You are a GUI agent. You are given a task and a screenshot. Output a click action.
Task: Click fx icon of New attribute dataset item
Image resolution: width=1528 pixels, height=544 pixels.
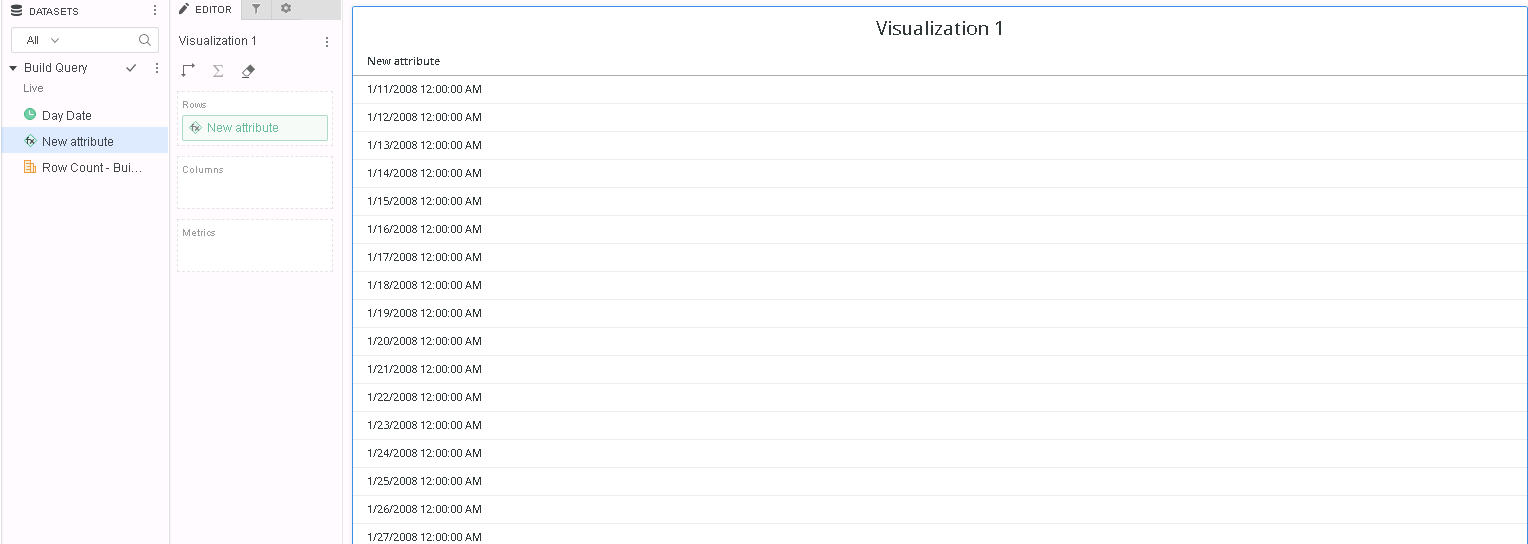[x=30, y=141]
